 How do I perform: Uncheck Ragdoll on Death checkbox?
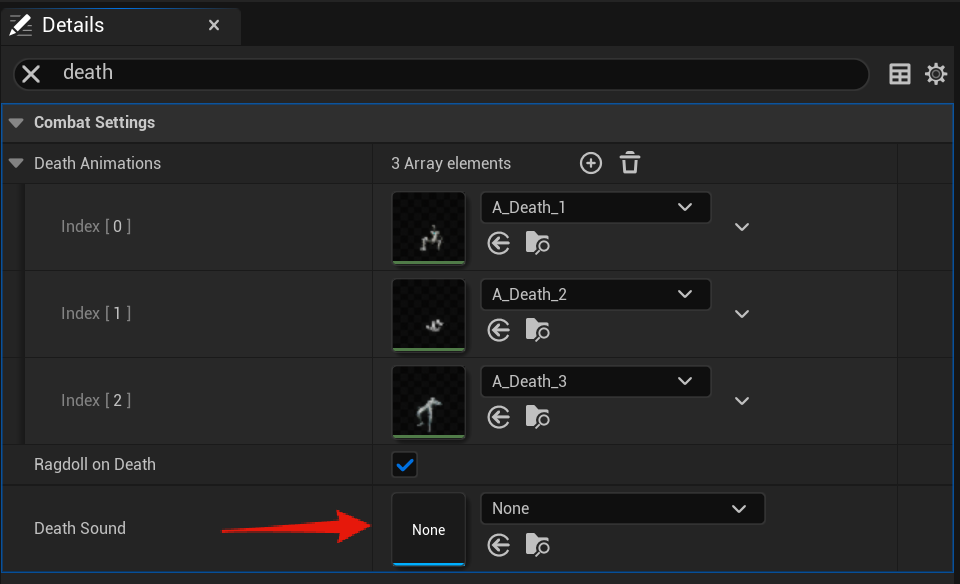405,465
